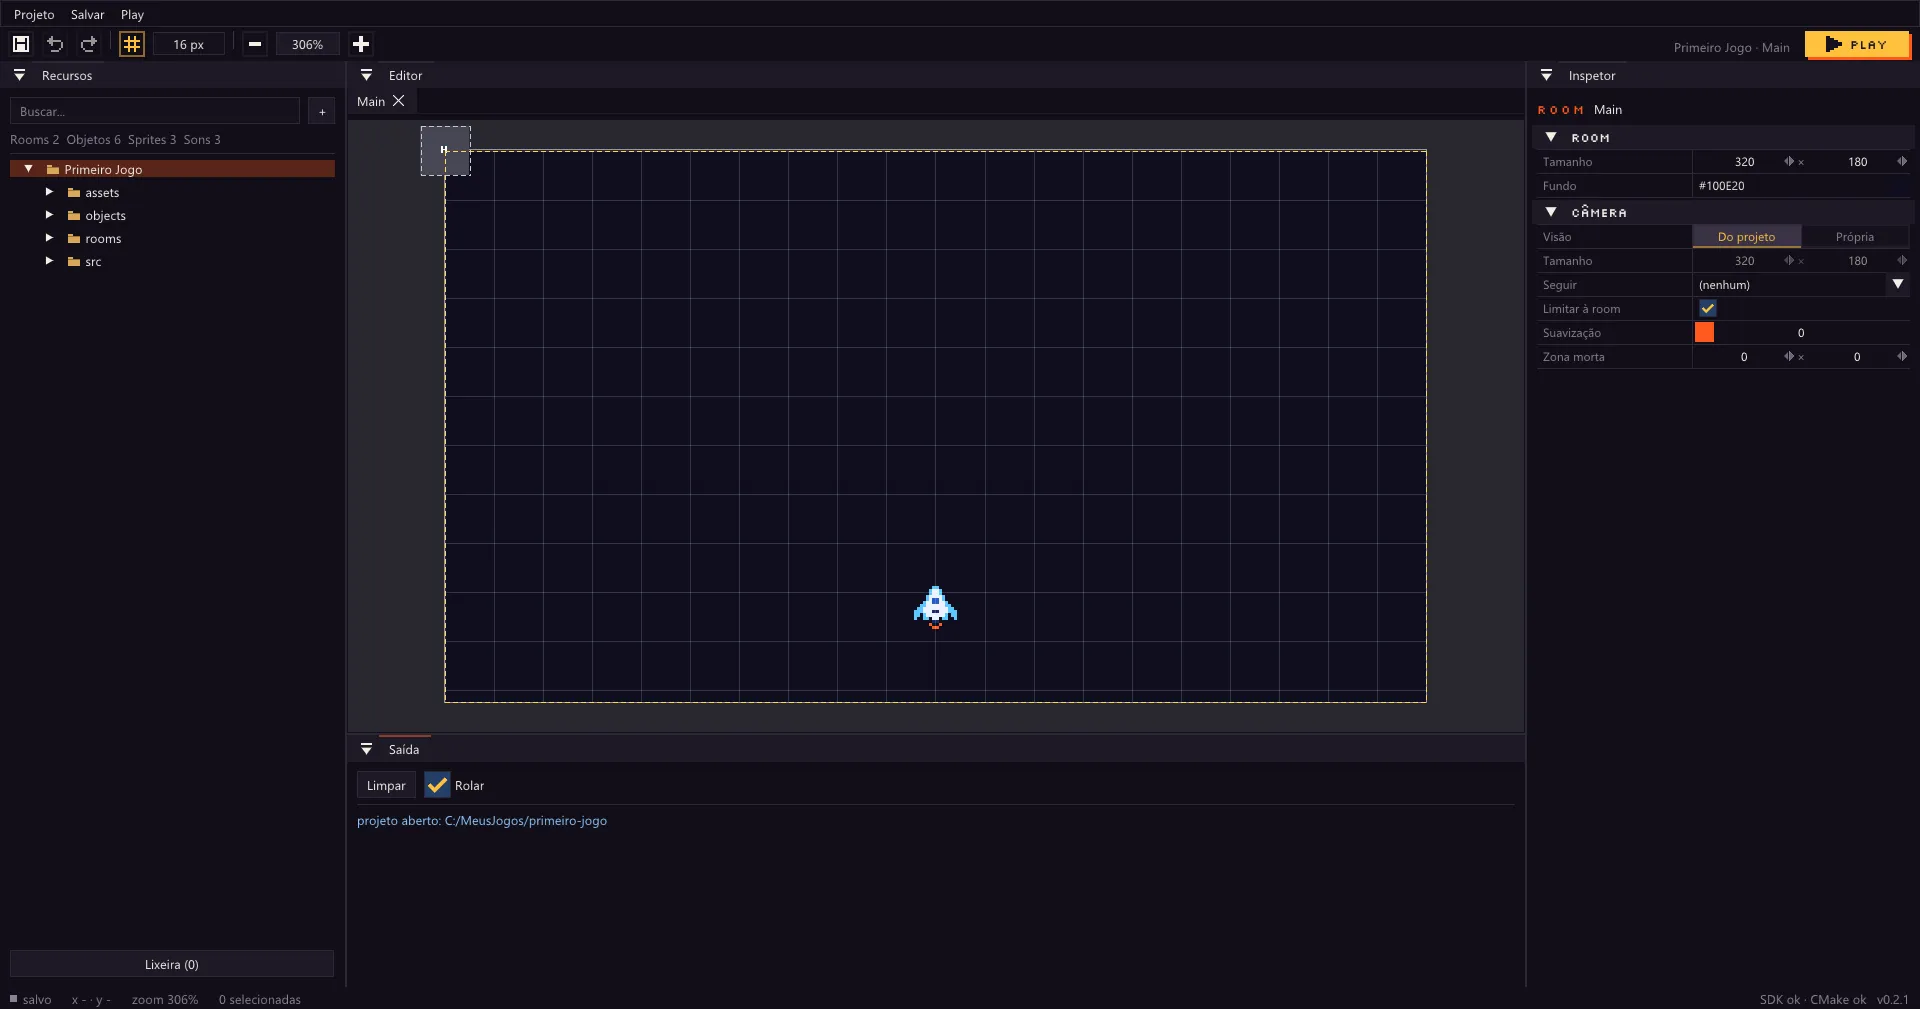Viewport: 1920px width, 1009px height.
Task: Open the Projeto menu
Action: (34, 14)
